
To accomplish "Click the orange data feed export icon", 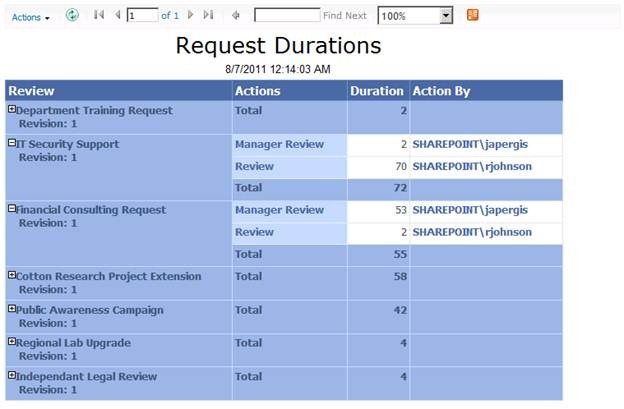I will click(472, 15).
